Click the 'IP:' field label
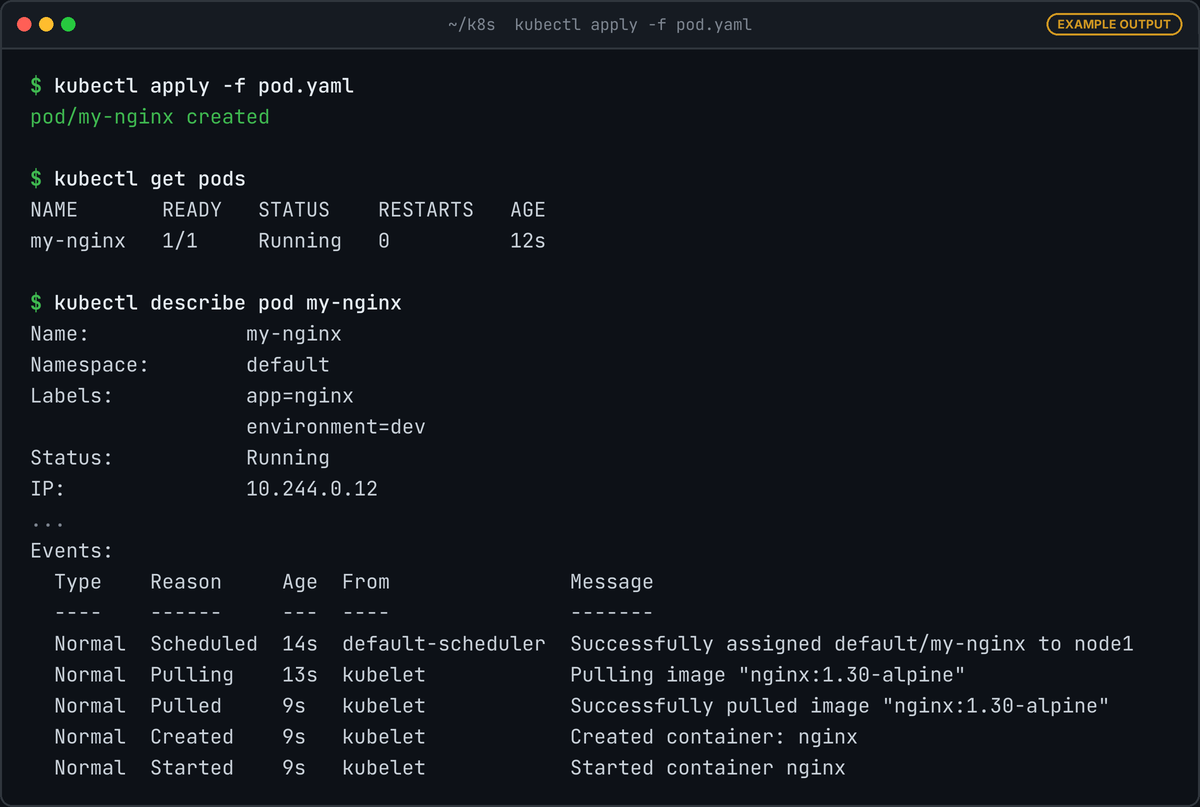 (48, 489)
